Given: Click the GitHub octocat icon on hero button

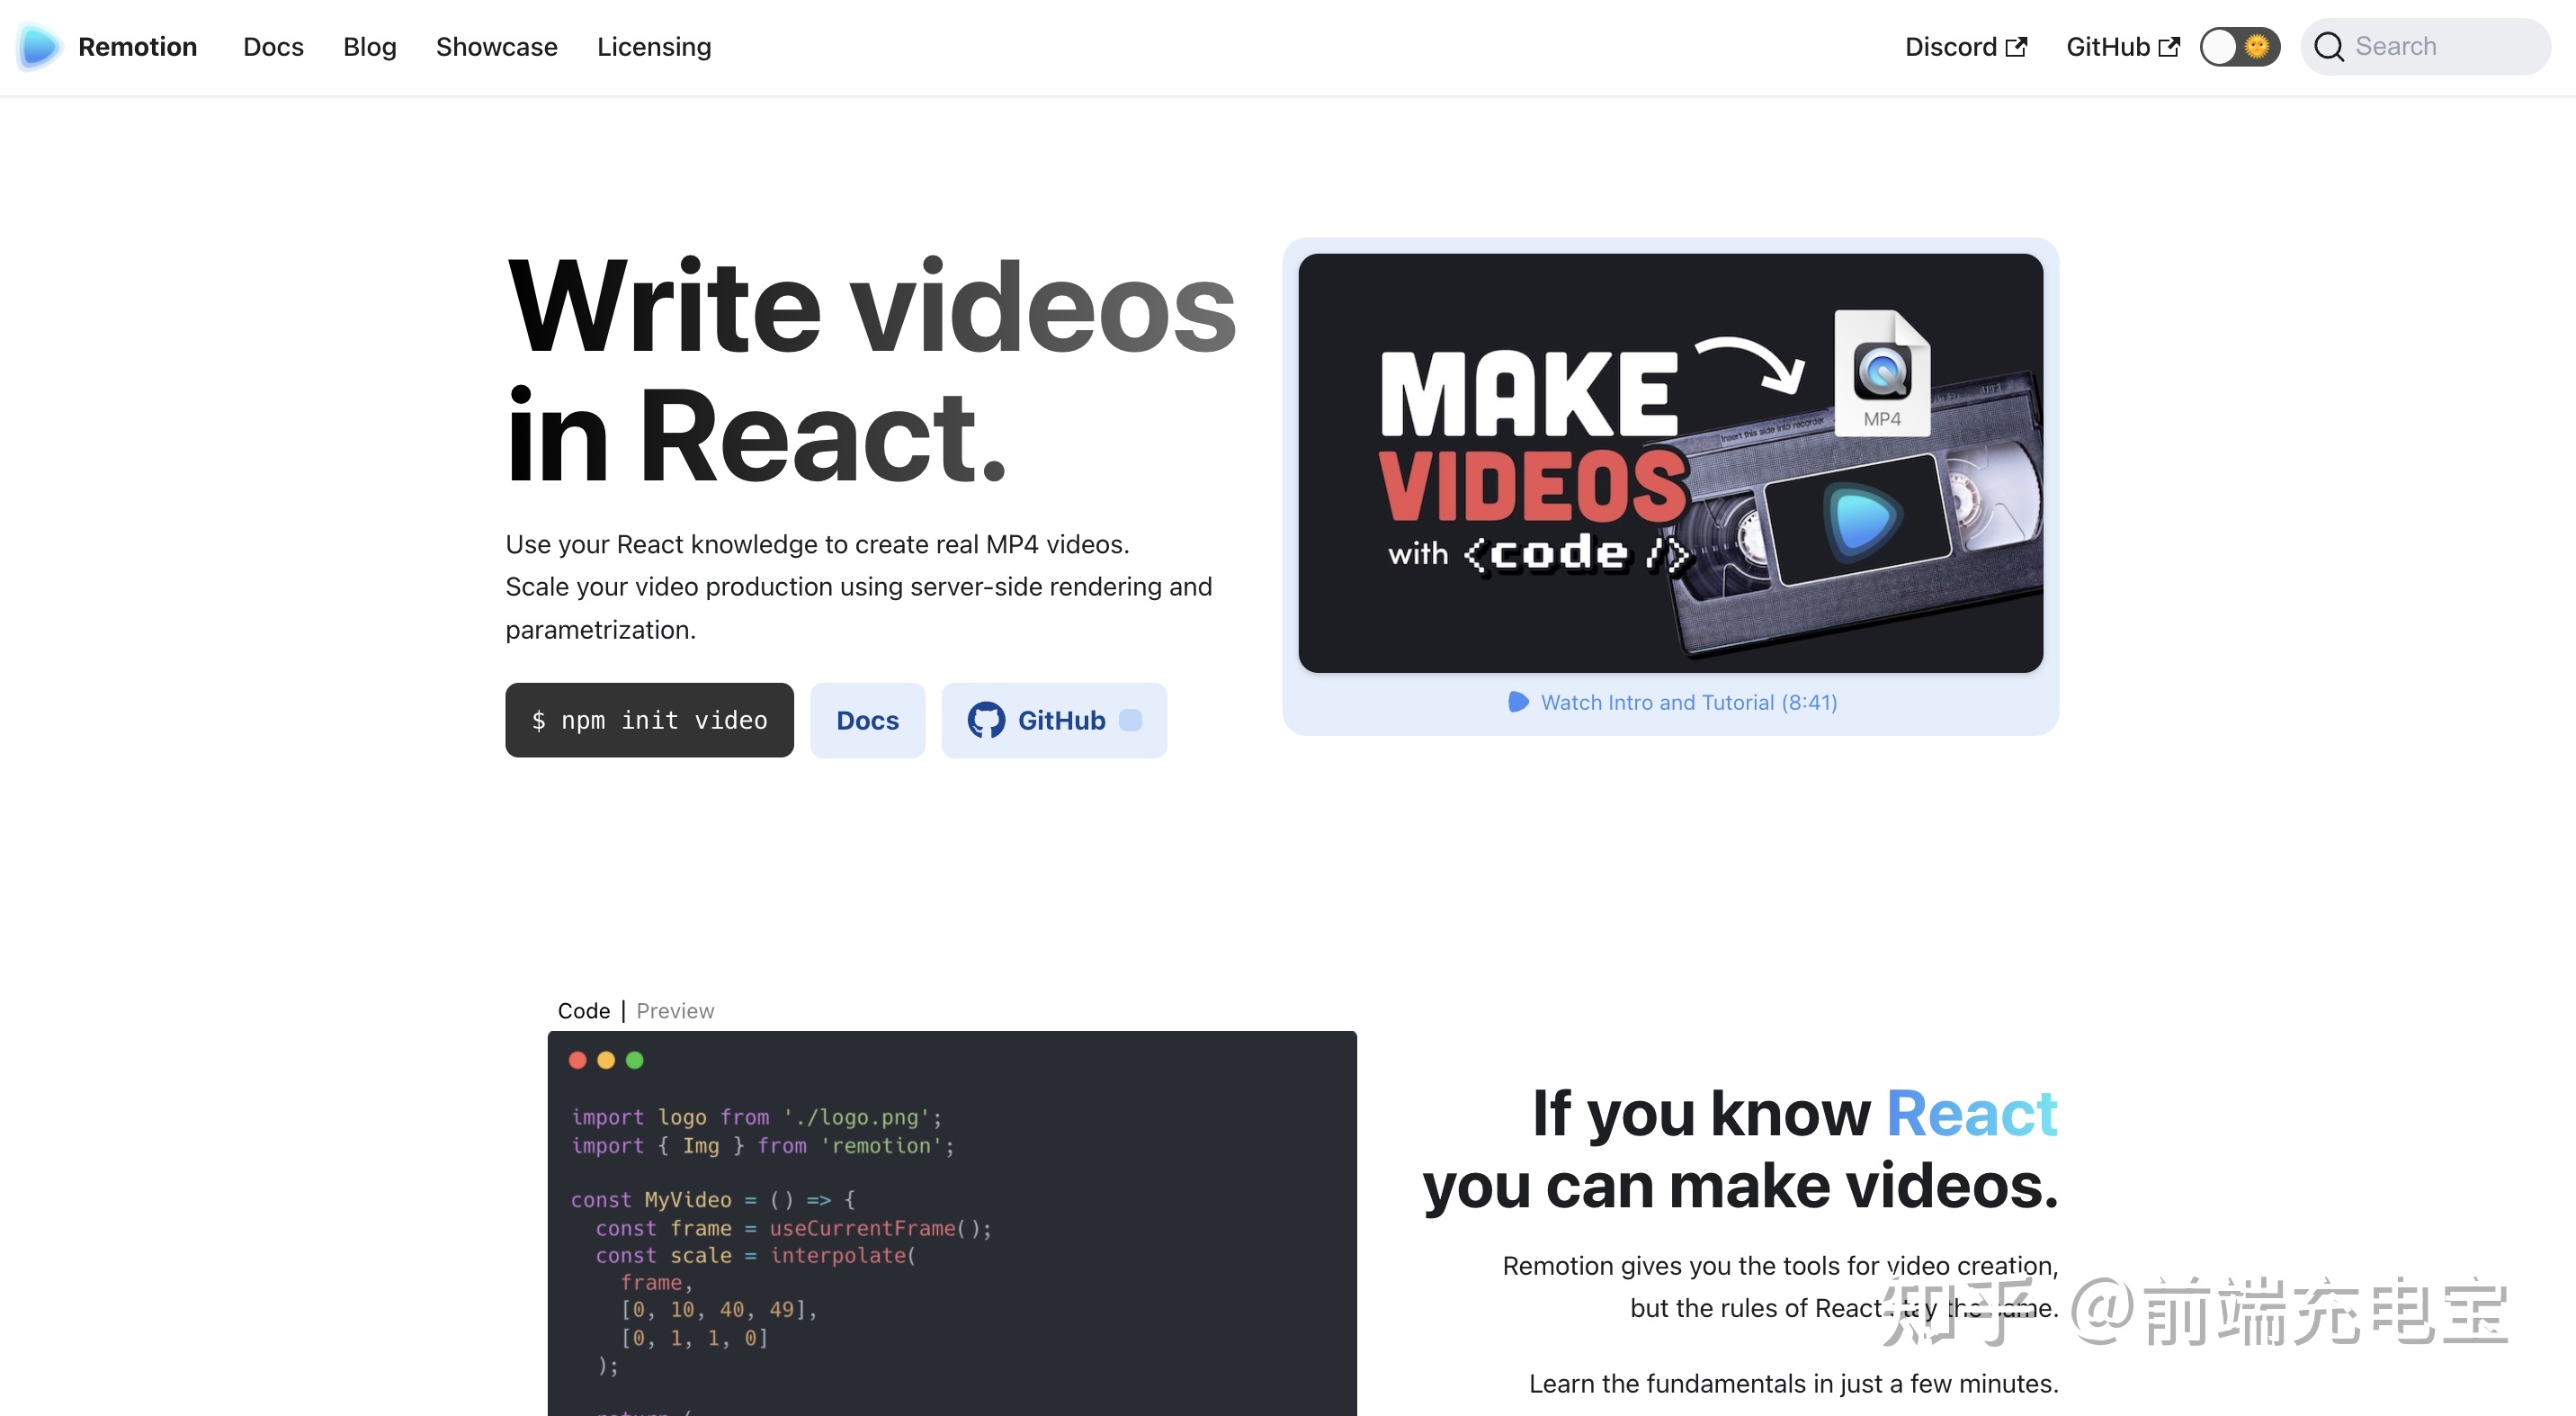Looking at the screenshot, I should 985,720.
